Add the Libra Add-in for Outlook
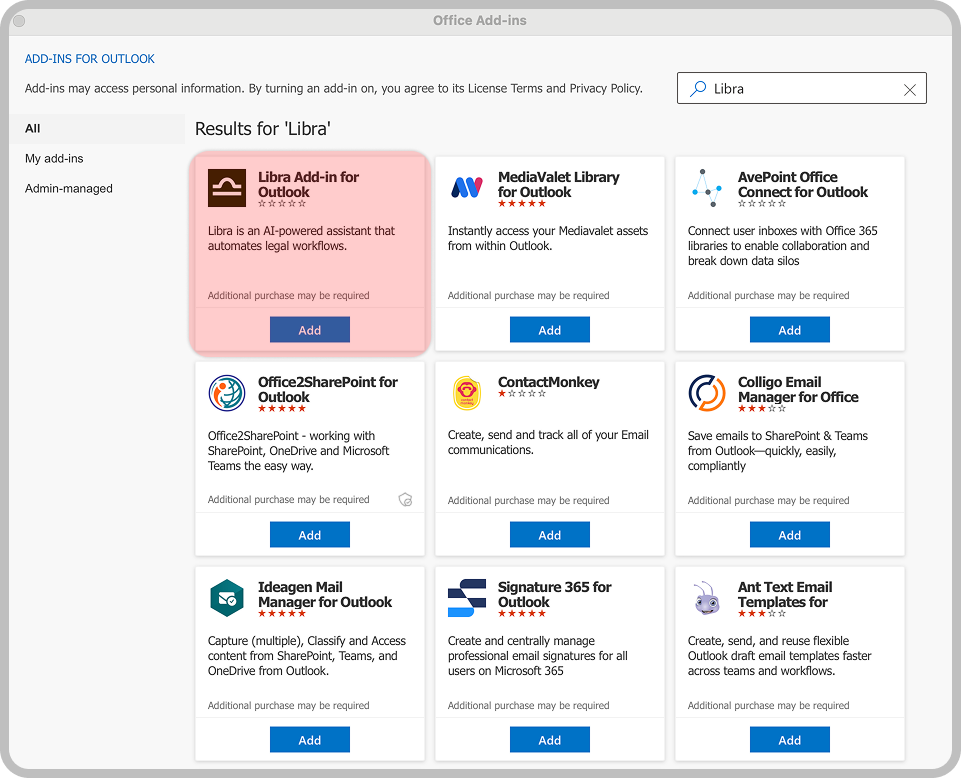The width and height of the screenshot is (961, 778). click(309, 329)
